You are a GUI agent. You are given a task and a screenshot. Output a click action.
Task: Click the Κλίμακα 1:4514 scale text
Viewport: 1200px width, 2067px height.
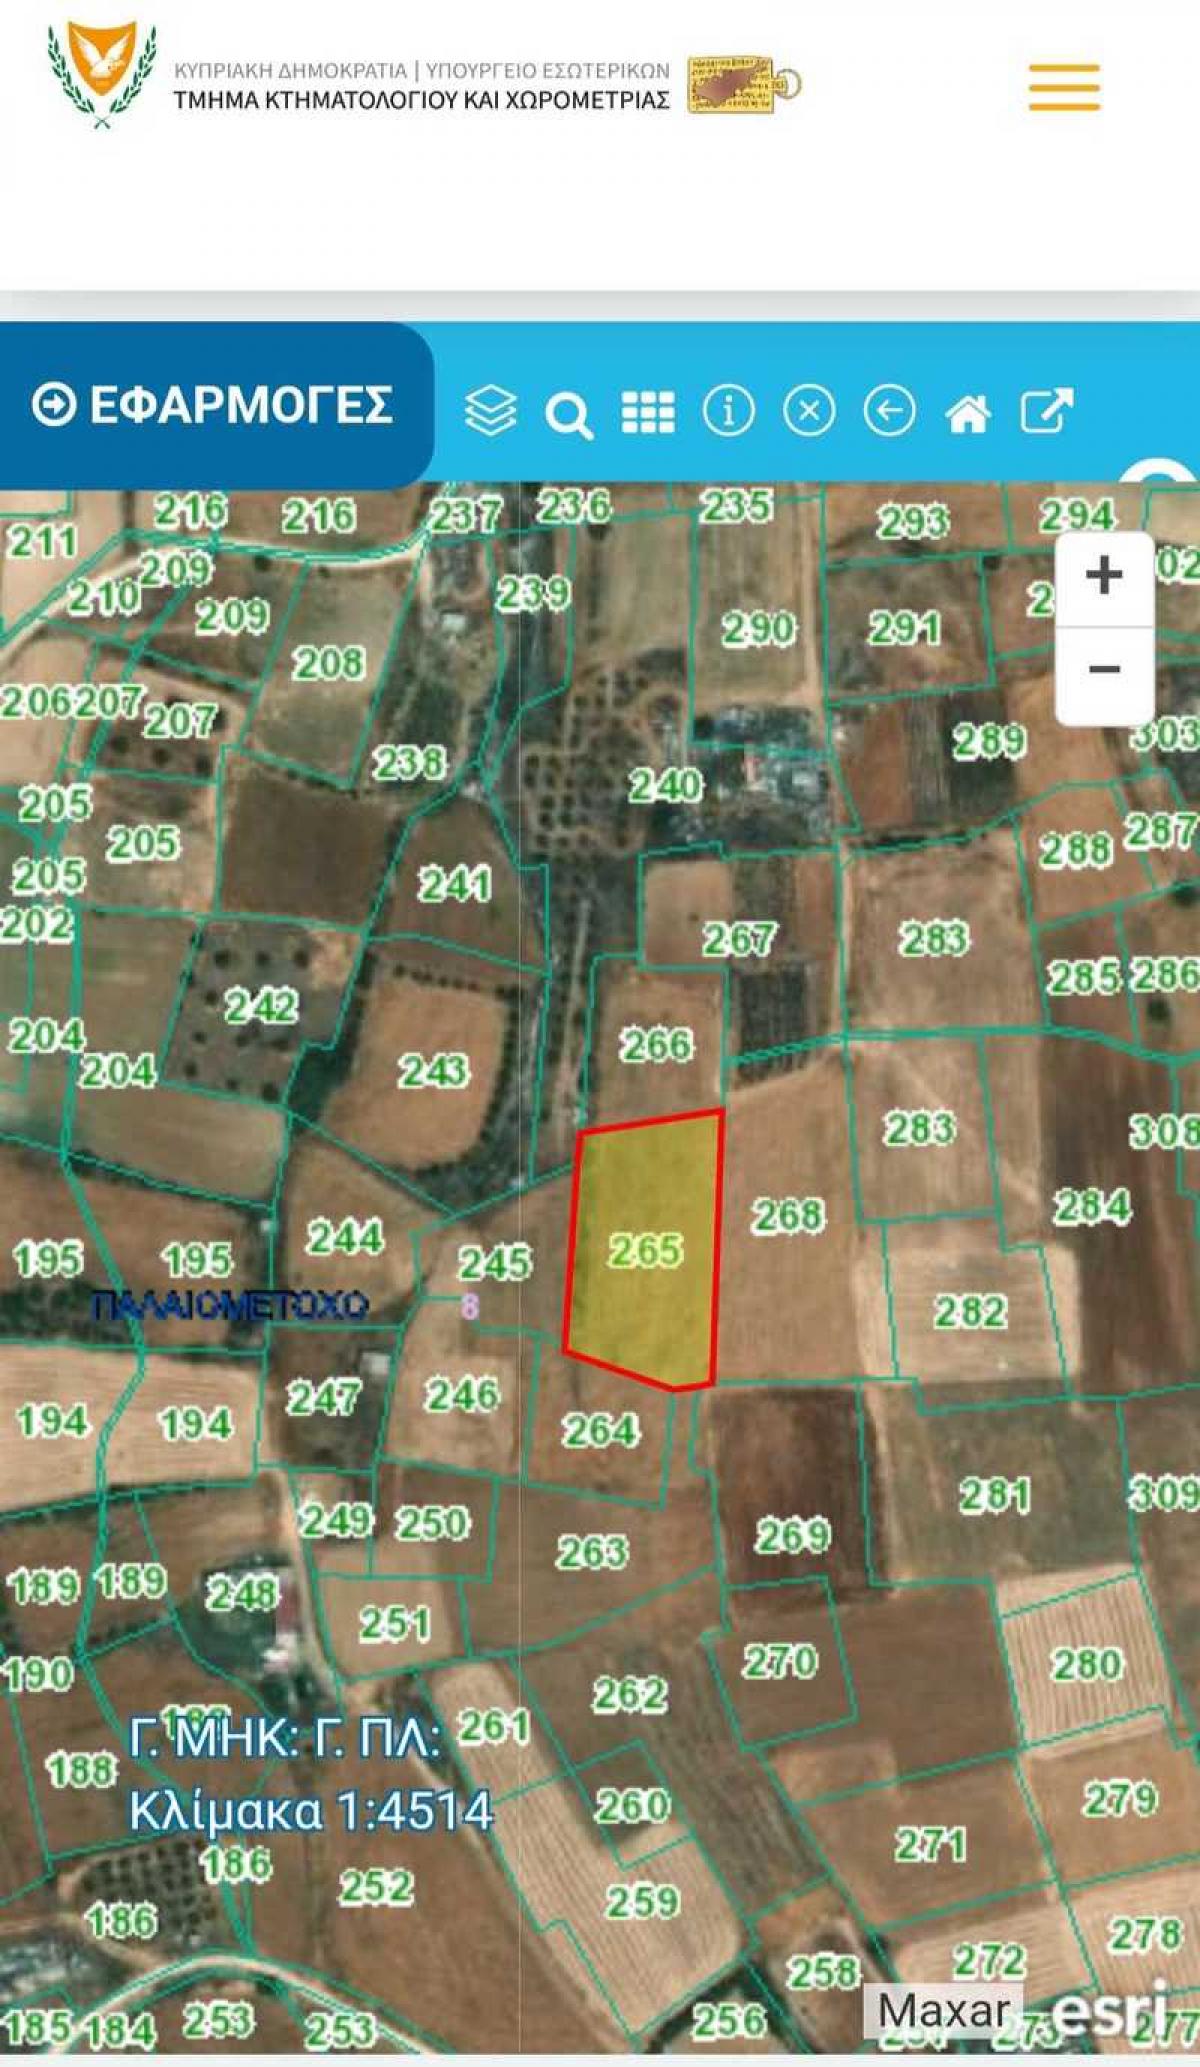pos(311,1811)
